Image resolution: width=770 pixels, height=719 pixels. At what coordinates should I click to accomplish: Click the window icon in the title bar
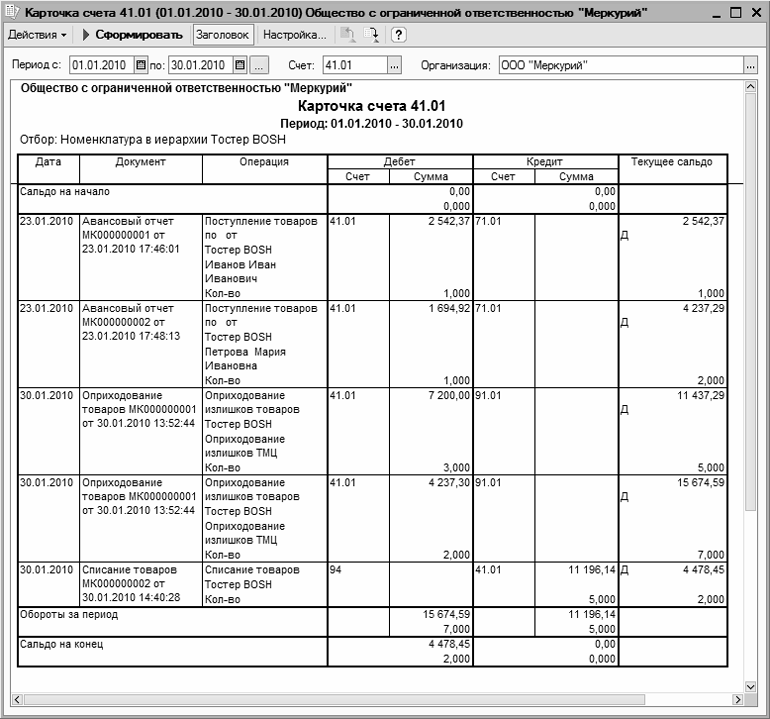pyautogui.click(x=12, y=12)
